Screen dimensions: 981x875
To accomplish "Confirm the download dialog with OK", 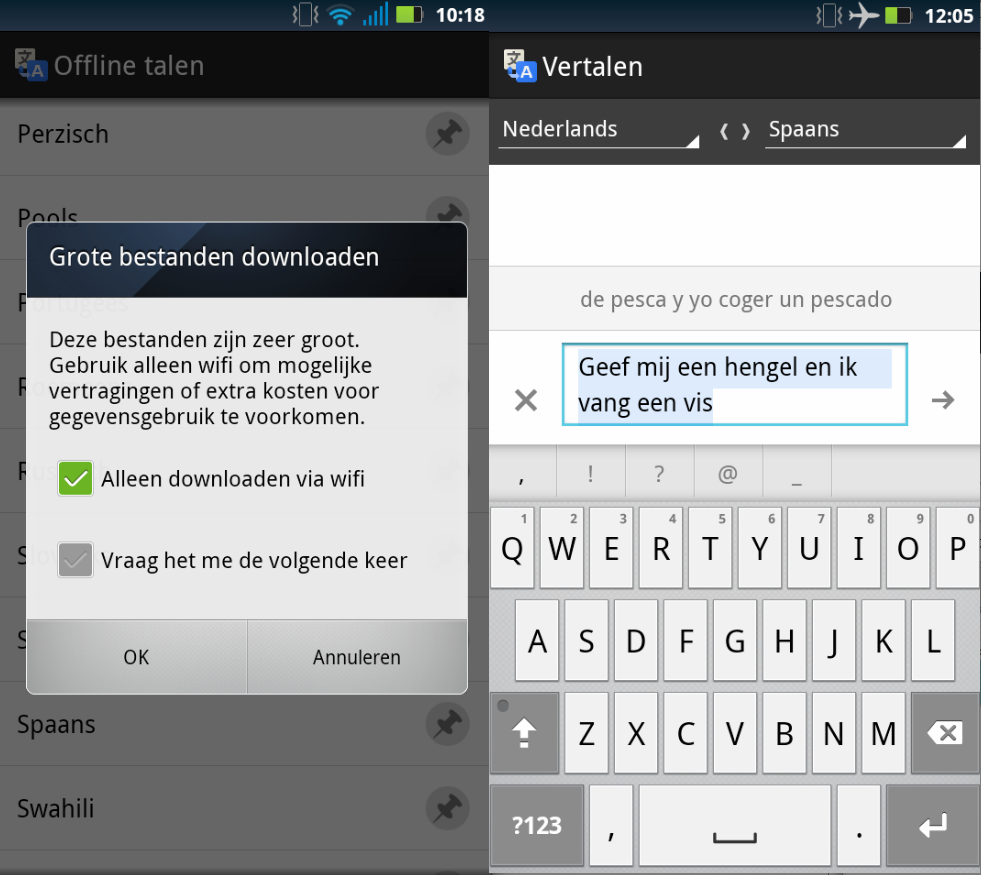I will pyautogui.click(x=136, y=657).
